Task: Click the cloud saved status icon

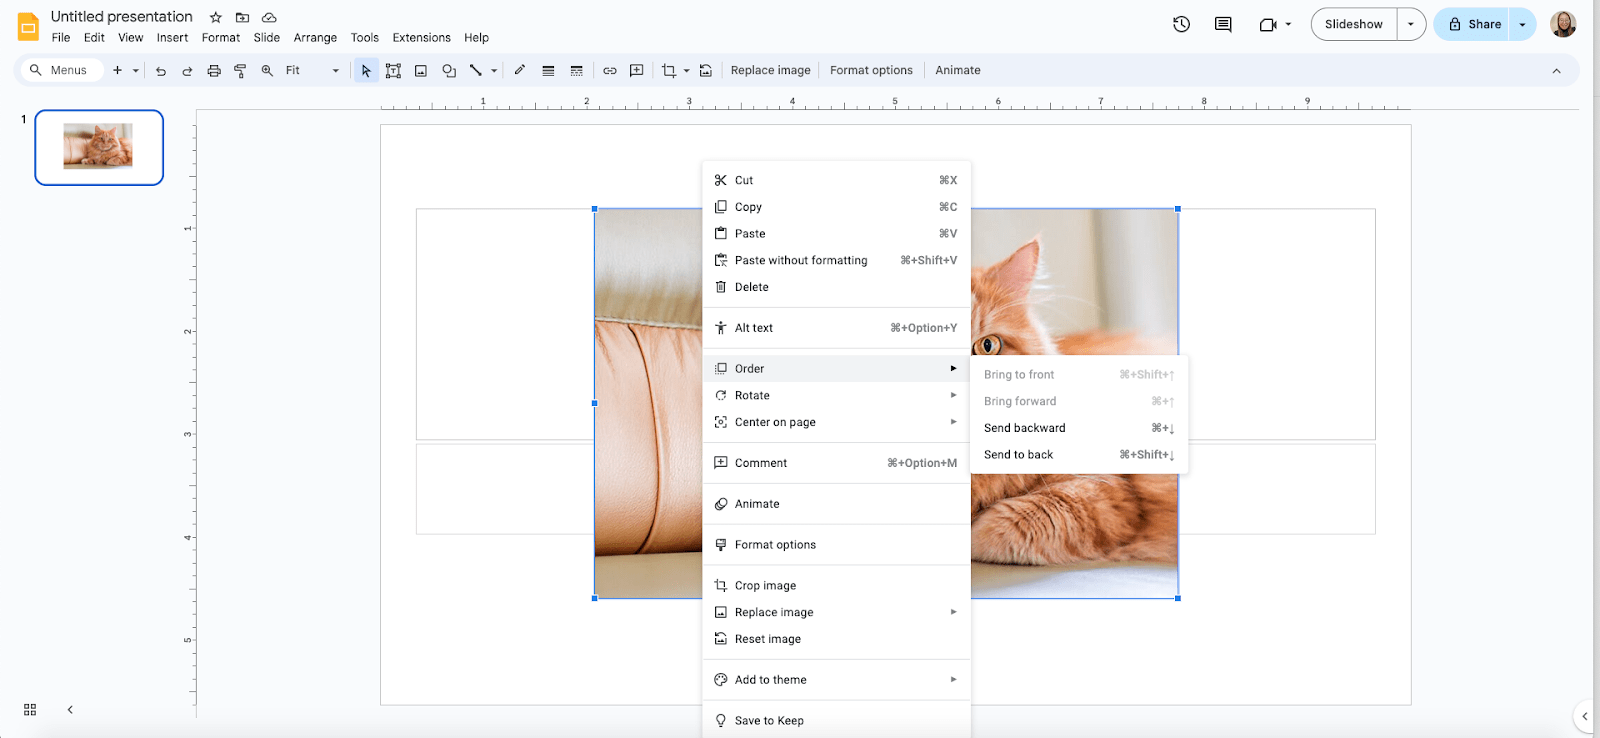Action: [x=269, y=17]
